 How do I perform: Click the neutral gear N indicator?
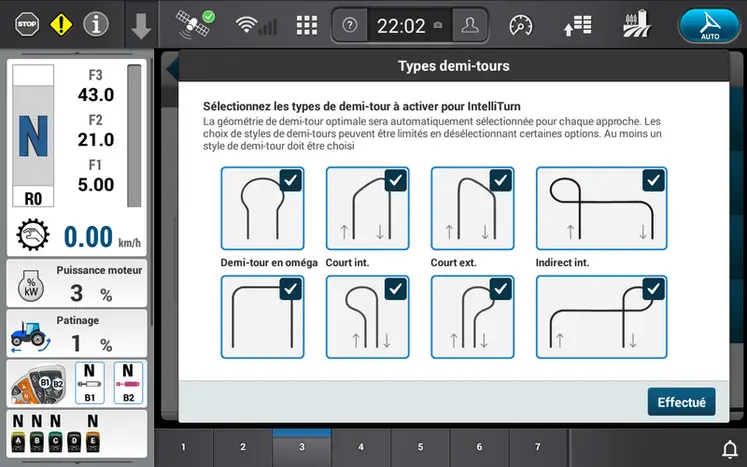point(33,136)
